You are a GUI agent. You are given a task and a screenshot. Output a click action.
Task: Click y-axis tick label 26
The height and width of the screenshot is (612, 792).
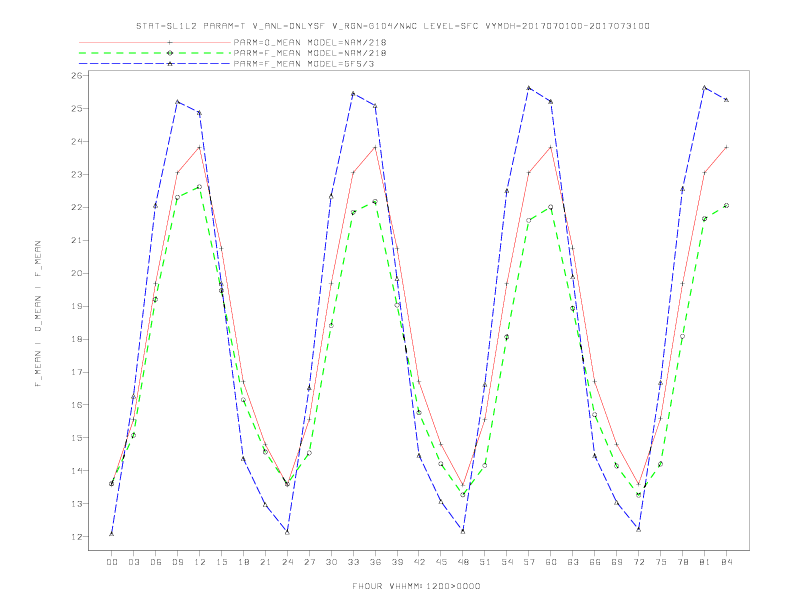click(77, 76)
